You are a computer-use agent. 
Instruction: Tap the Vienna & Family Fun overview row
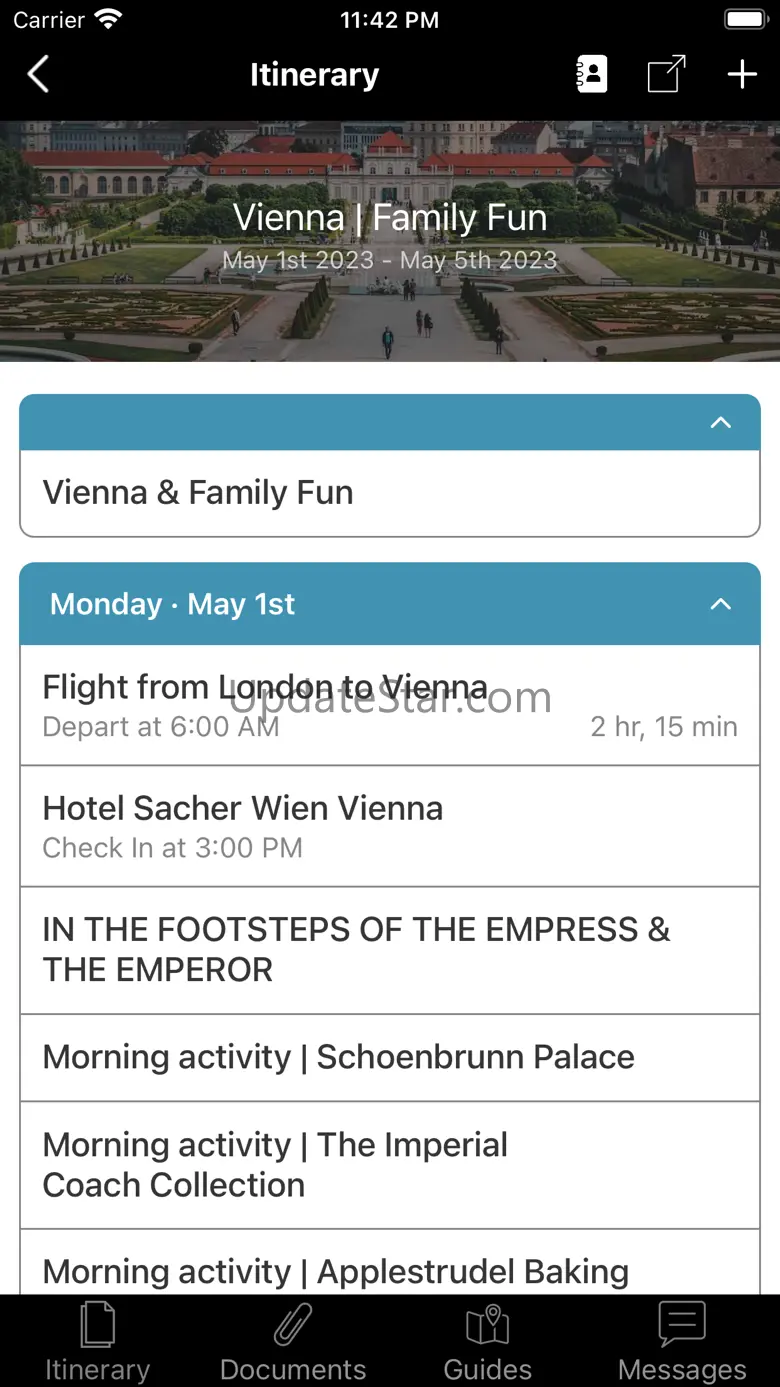coord(390,493)
